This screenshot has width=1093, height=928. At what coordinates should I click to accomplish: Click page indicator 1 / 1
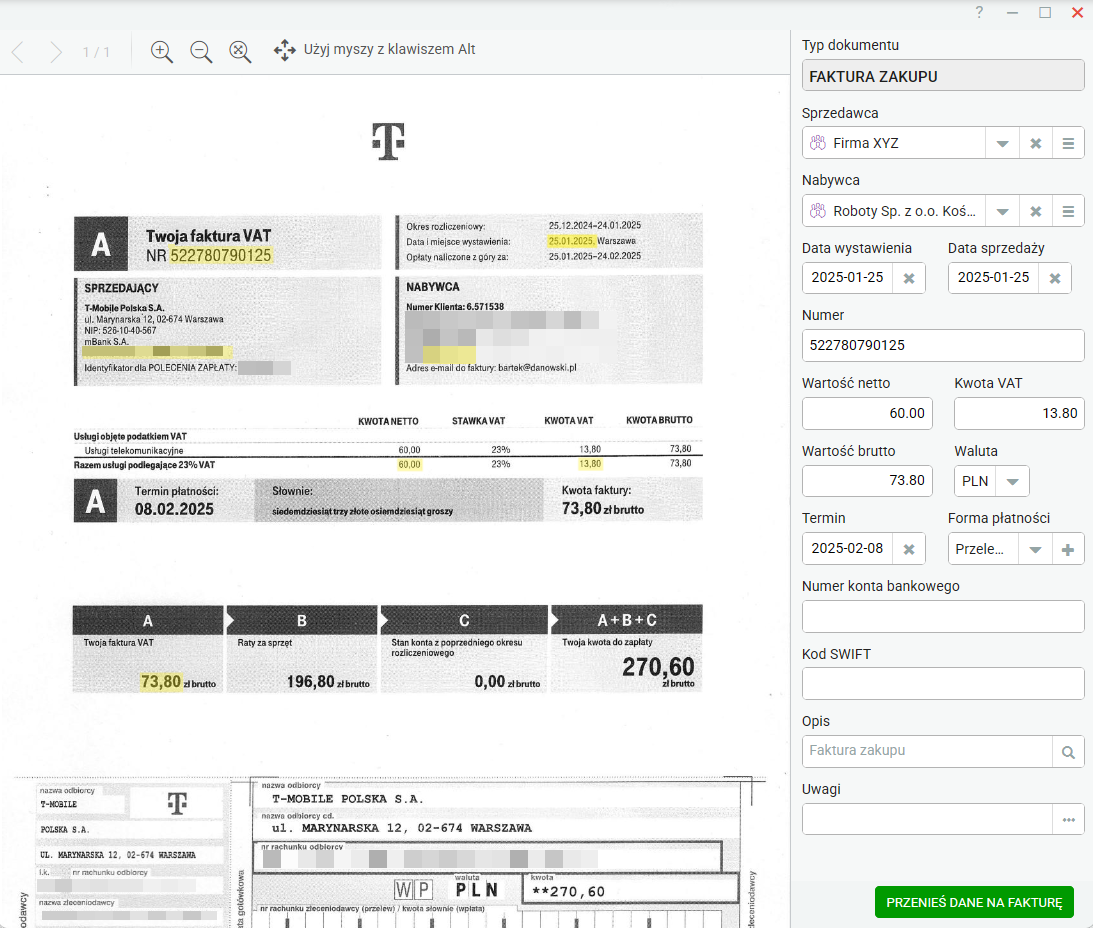pyautogui.click(x=96, y=52)
